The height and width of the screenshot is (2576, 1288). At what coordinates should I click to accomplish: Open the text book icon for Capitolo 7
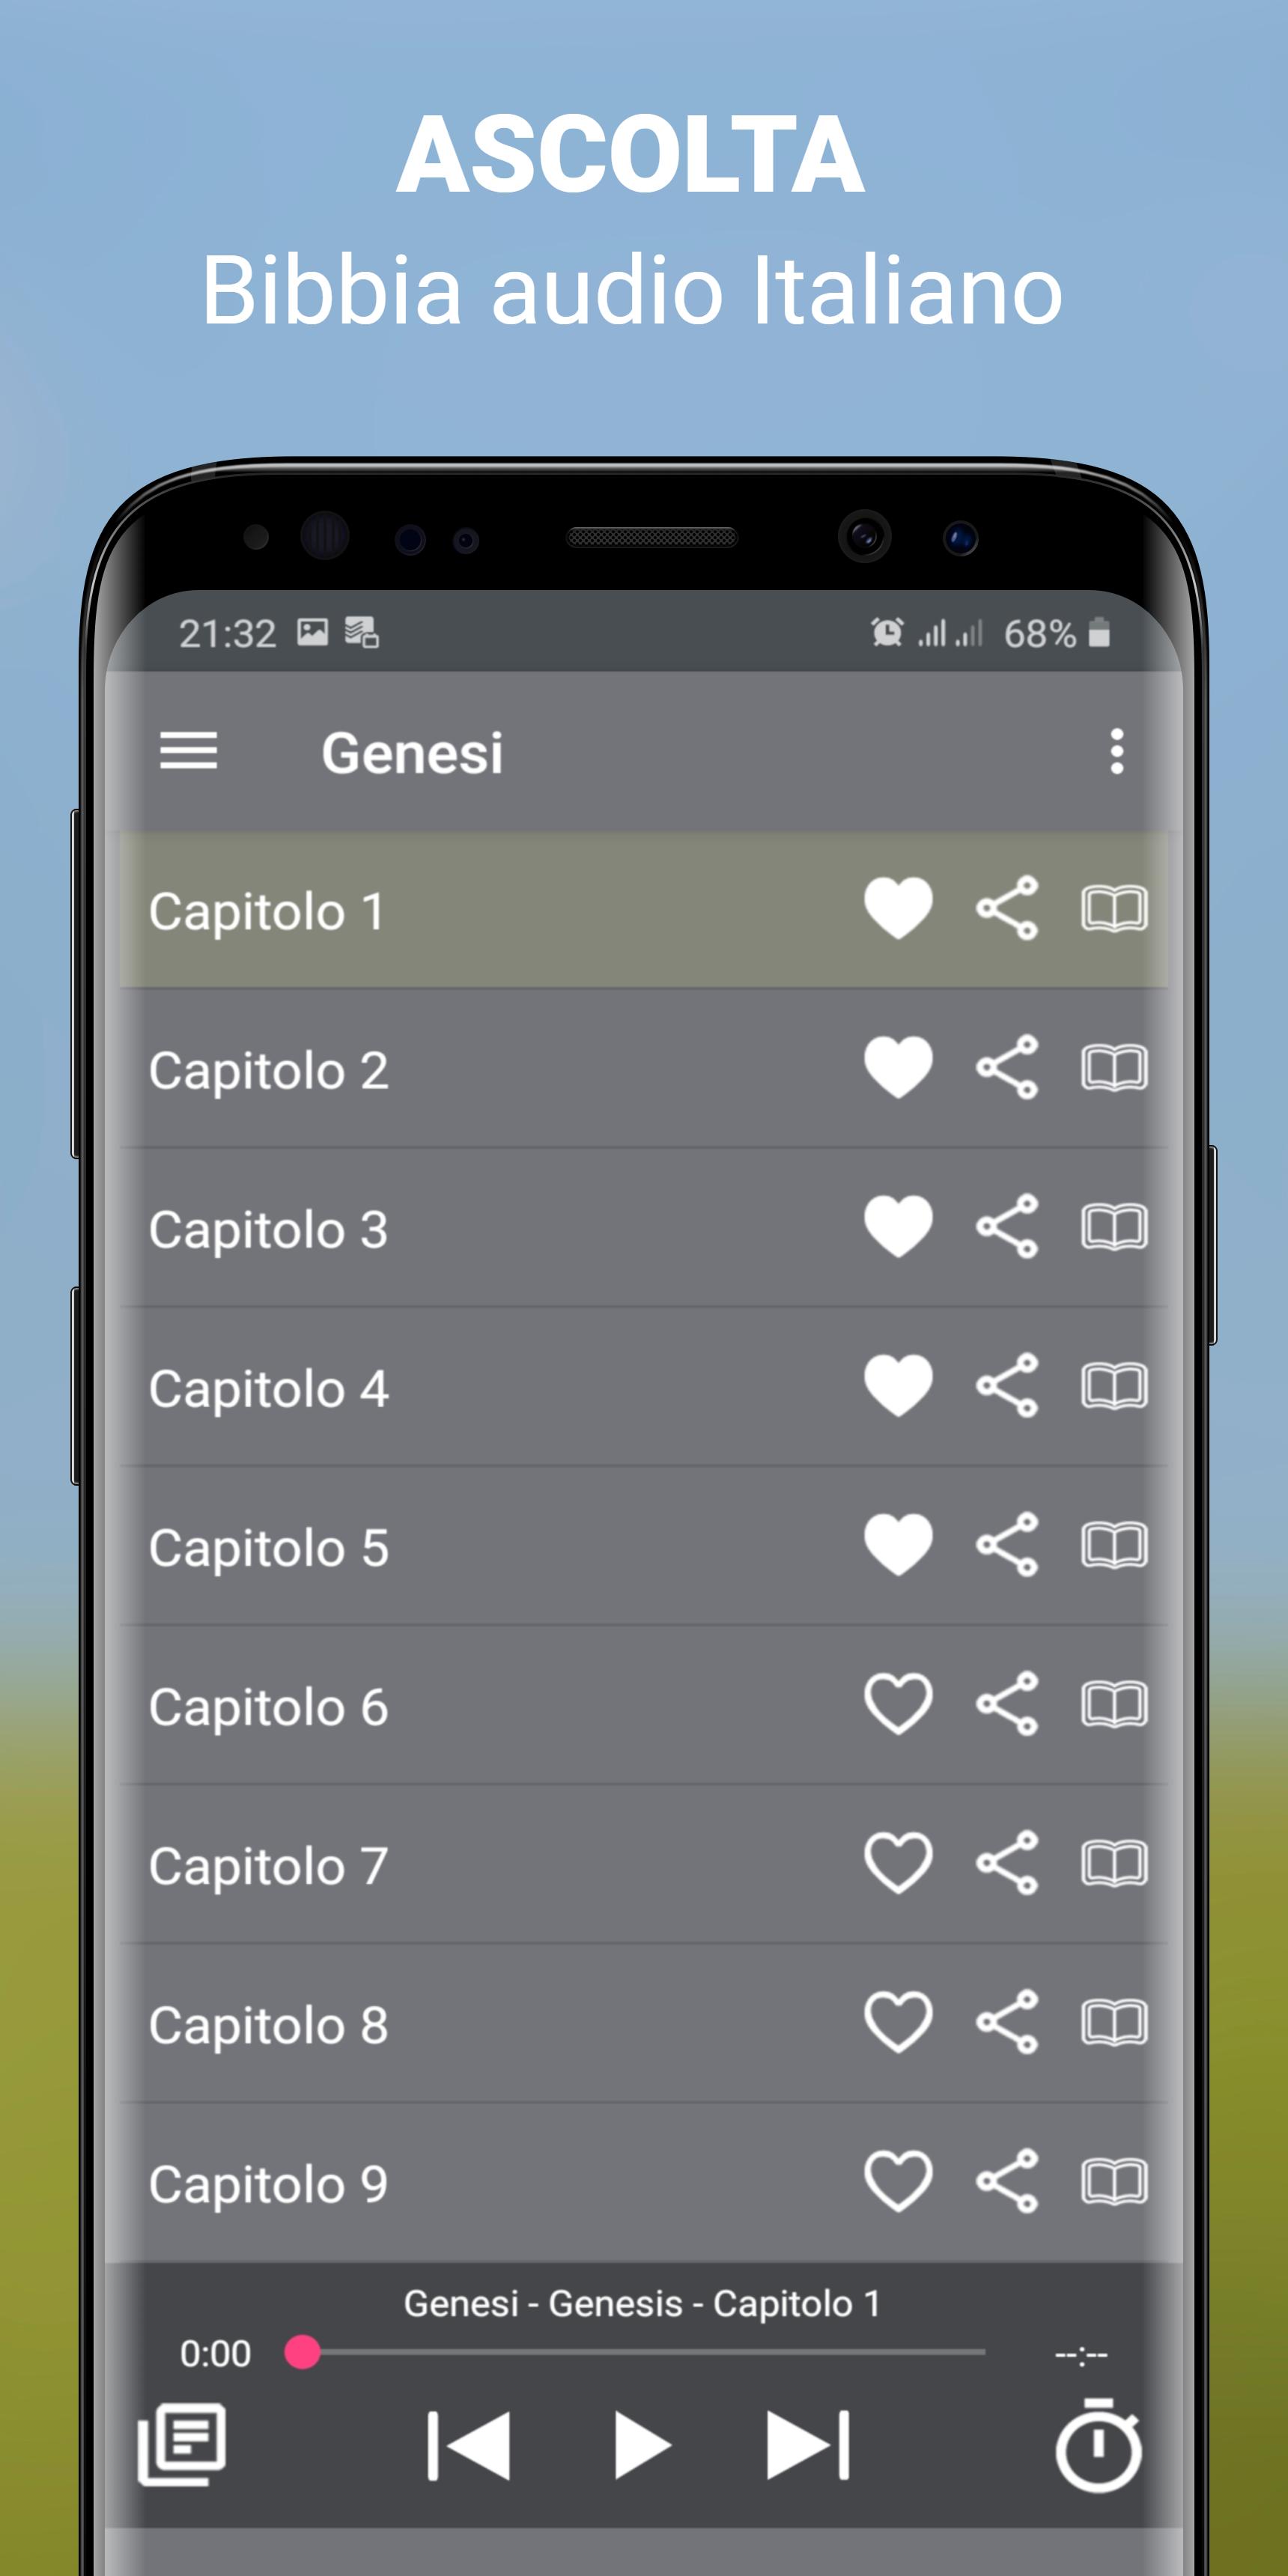click(x=1114, y=1862)
